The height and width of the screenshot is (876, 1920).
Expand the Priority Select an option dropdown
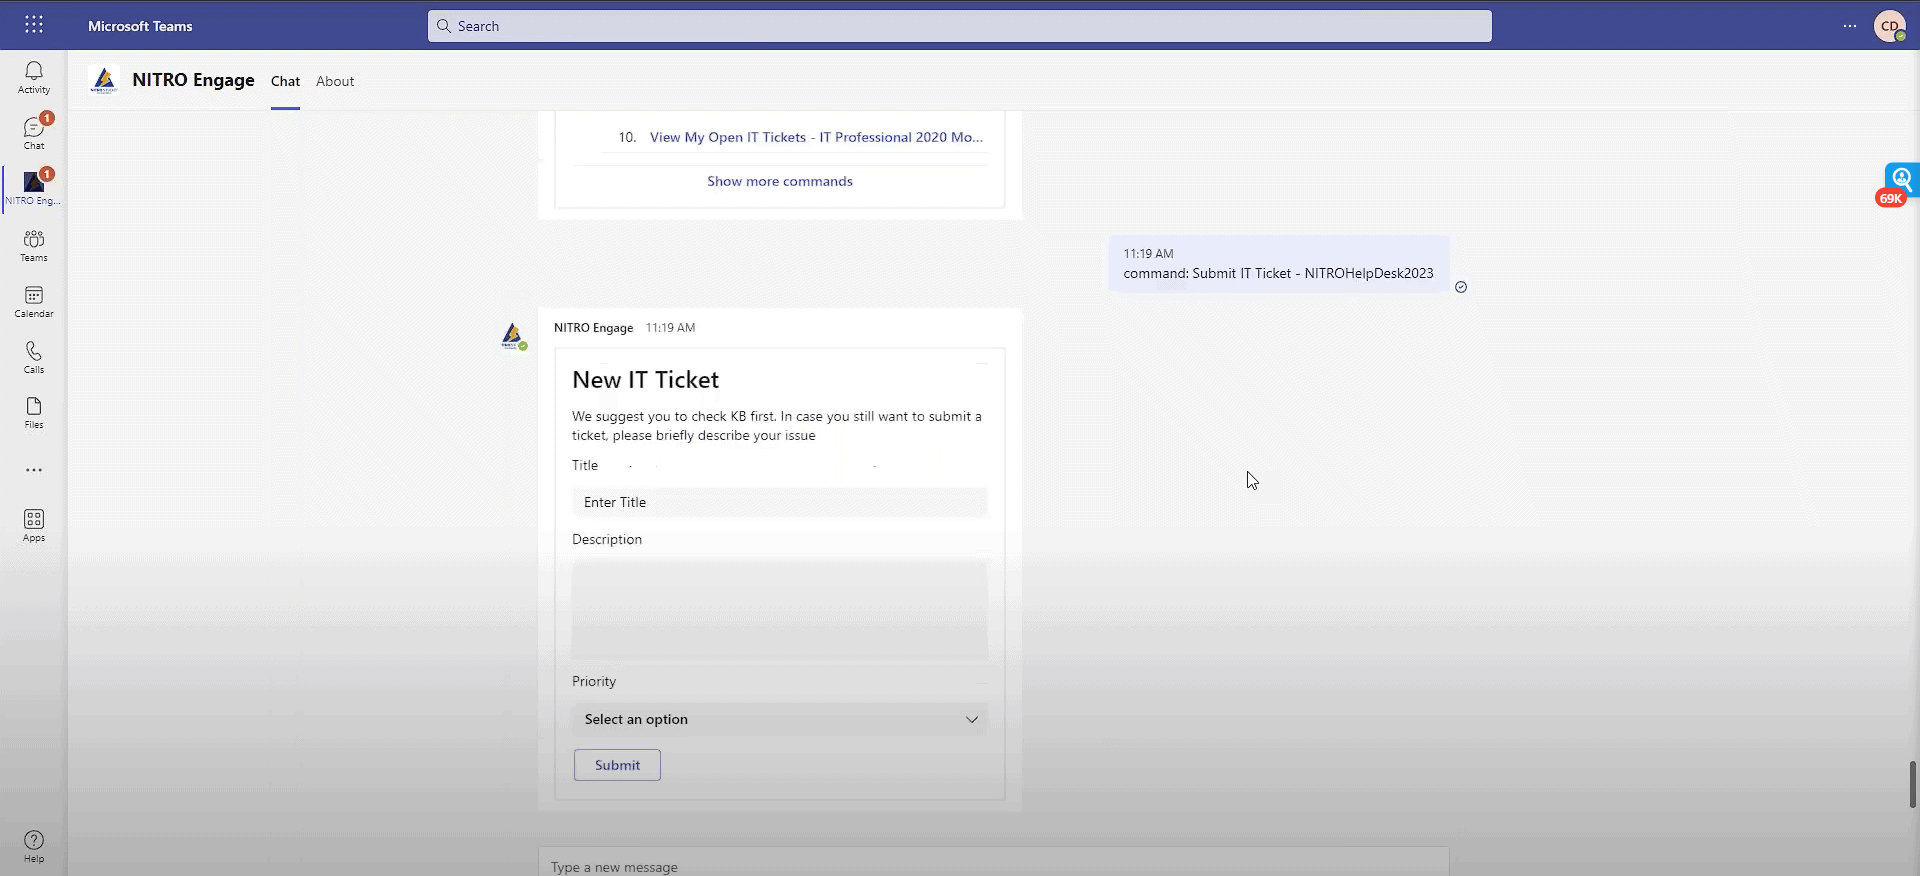[780, 719]
